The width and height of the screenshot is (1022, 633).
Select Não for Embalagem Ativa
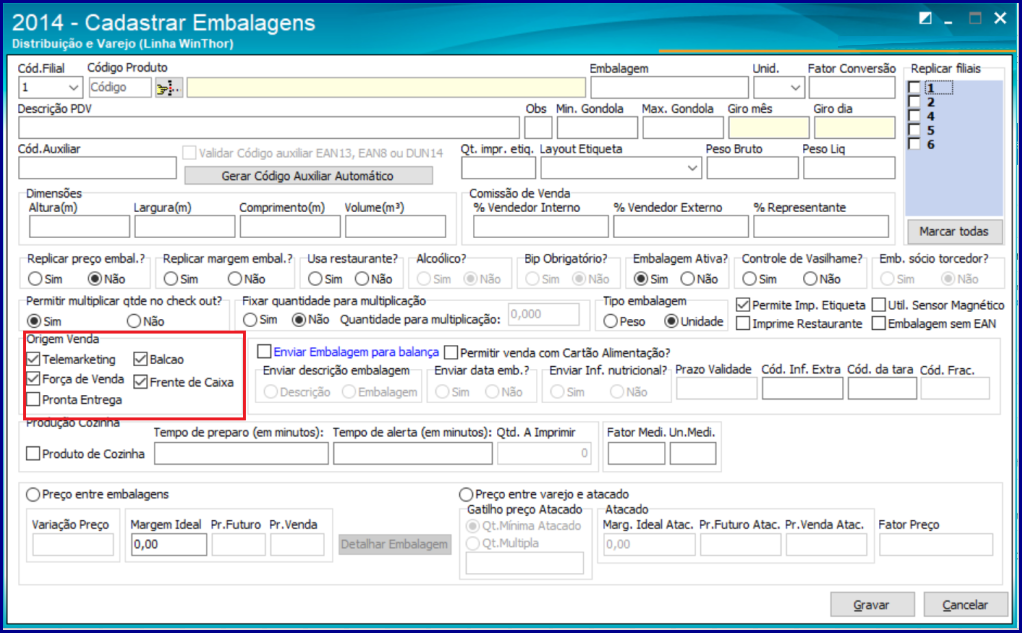tap(688, 279)
